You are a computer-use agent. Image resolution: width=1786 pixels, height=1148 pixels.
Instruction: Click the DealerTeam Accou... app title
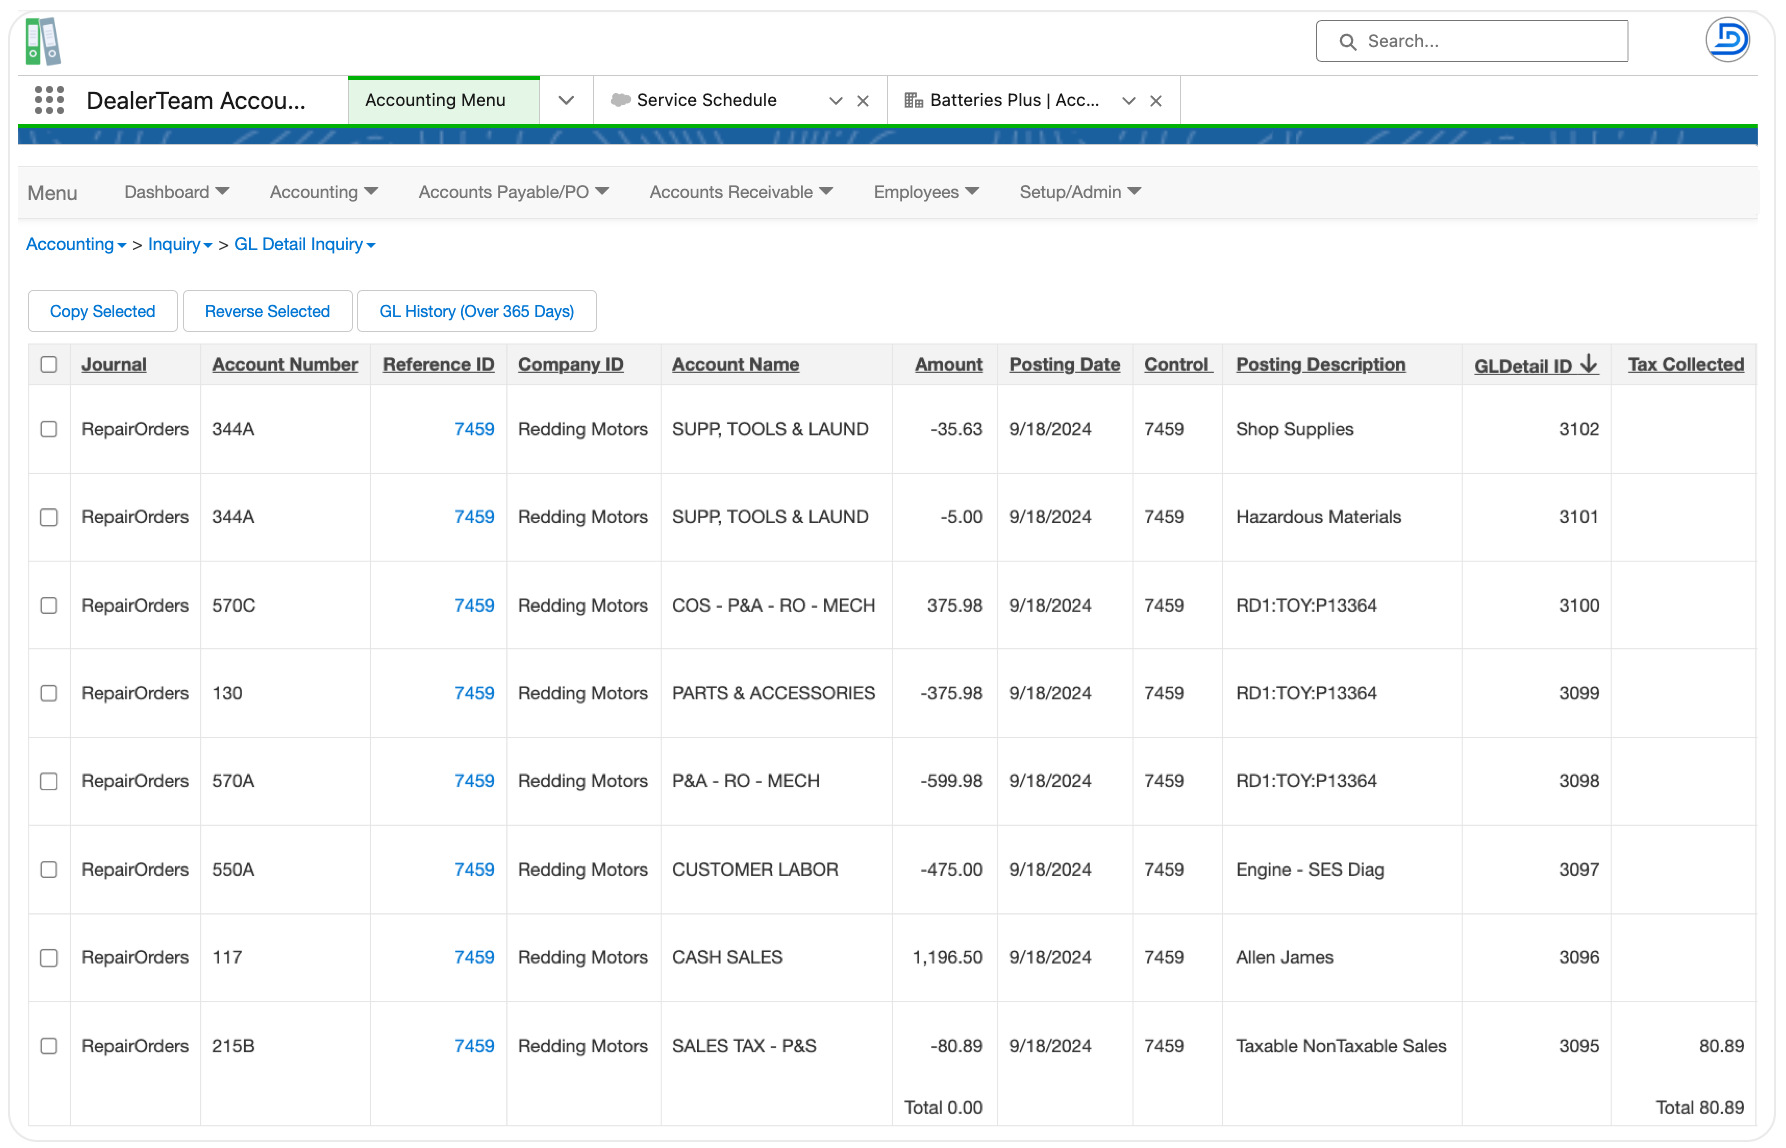pos(196,100)
